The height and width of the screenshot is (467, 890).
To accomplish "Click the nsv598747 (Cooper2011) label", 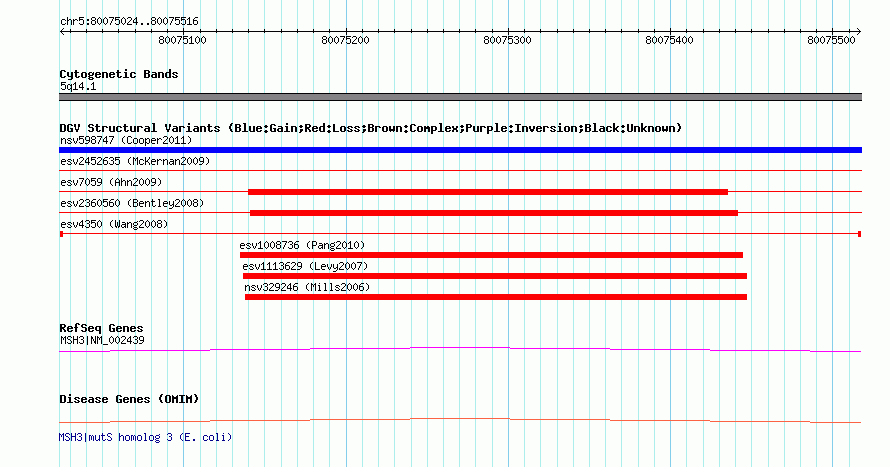I will [x=126, y=140].
